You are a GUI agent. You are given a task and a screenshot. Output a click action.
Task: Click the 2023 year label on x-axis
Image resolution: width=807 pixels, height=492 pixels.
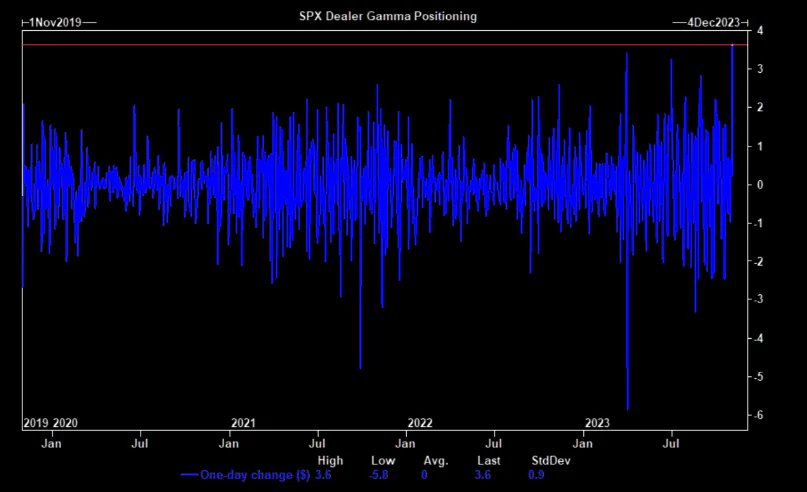[596, 423]
